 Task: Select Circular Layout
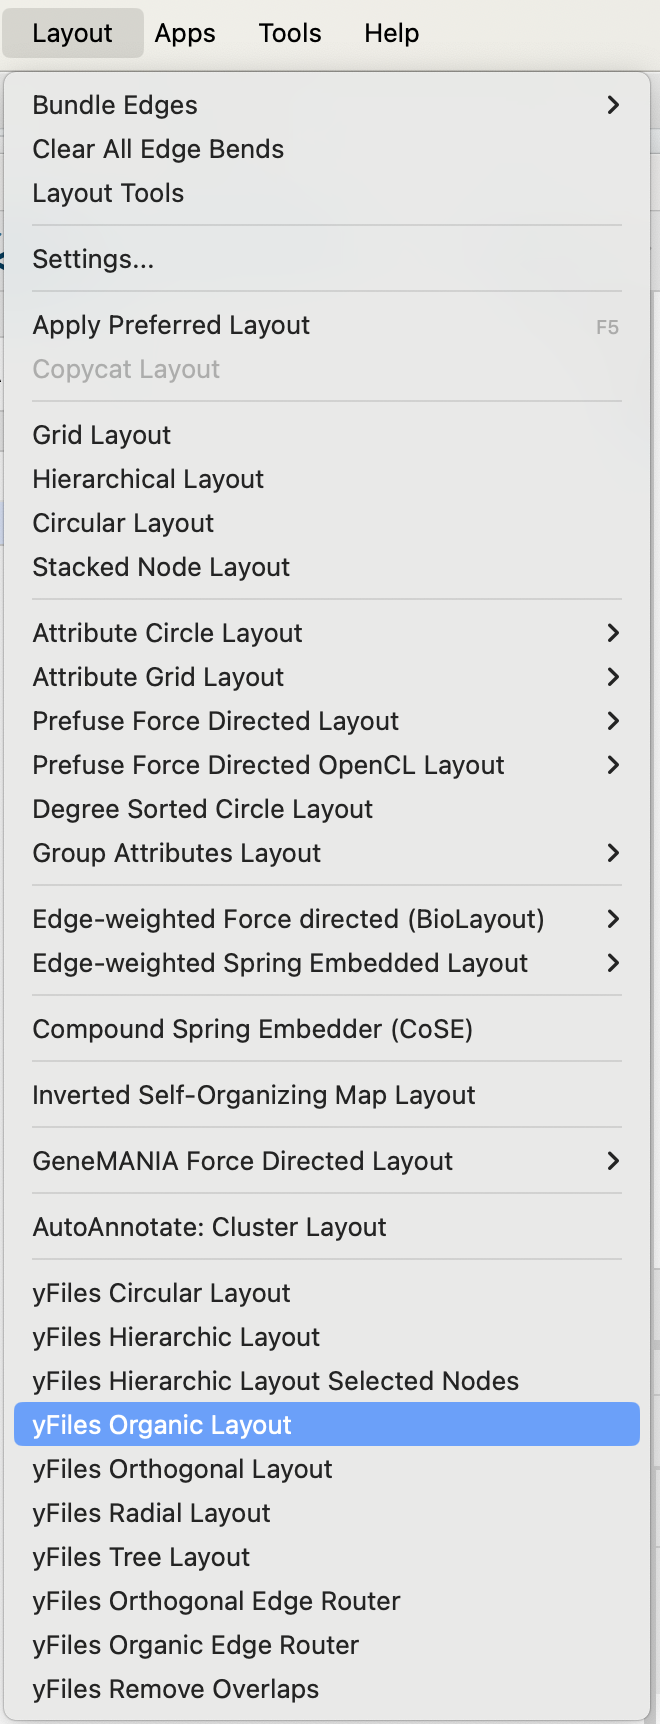(x=123, y=523)
